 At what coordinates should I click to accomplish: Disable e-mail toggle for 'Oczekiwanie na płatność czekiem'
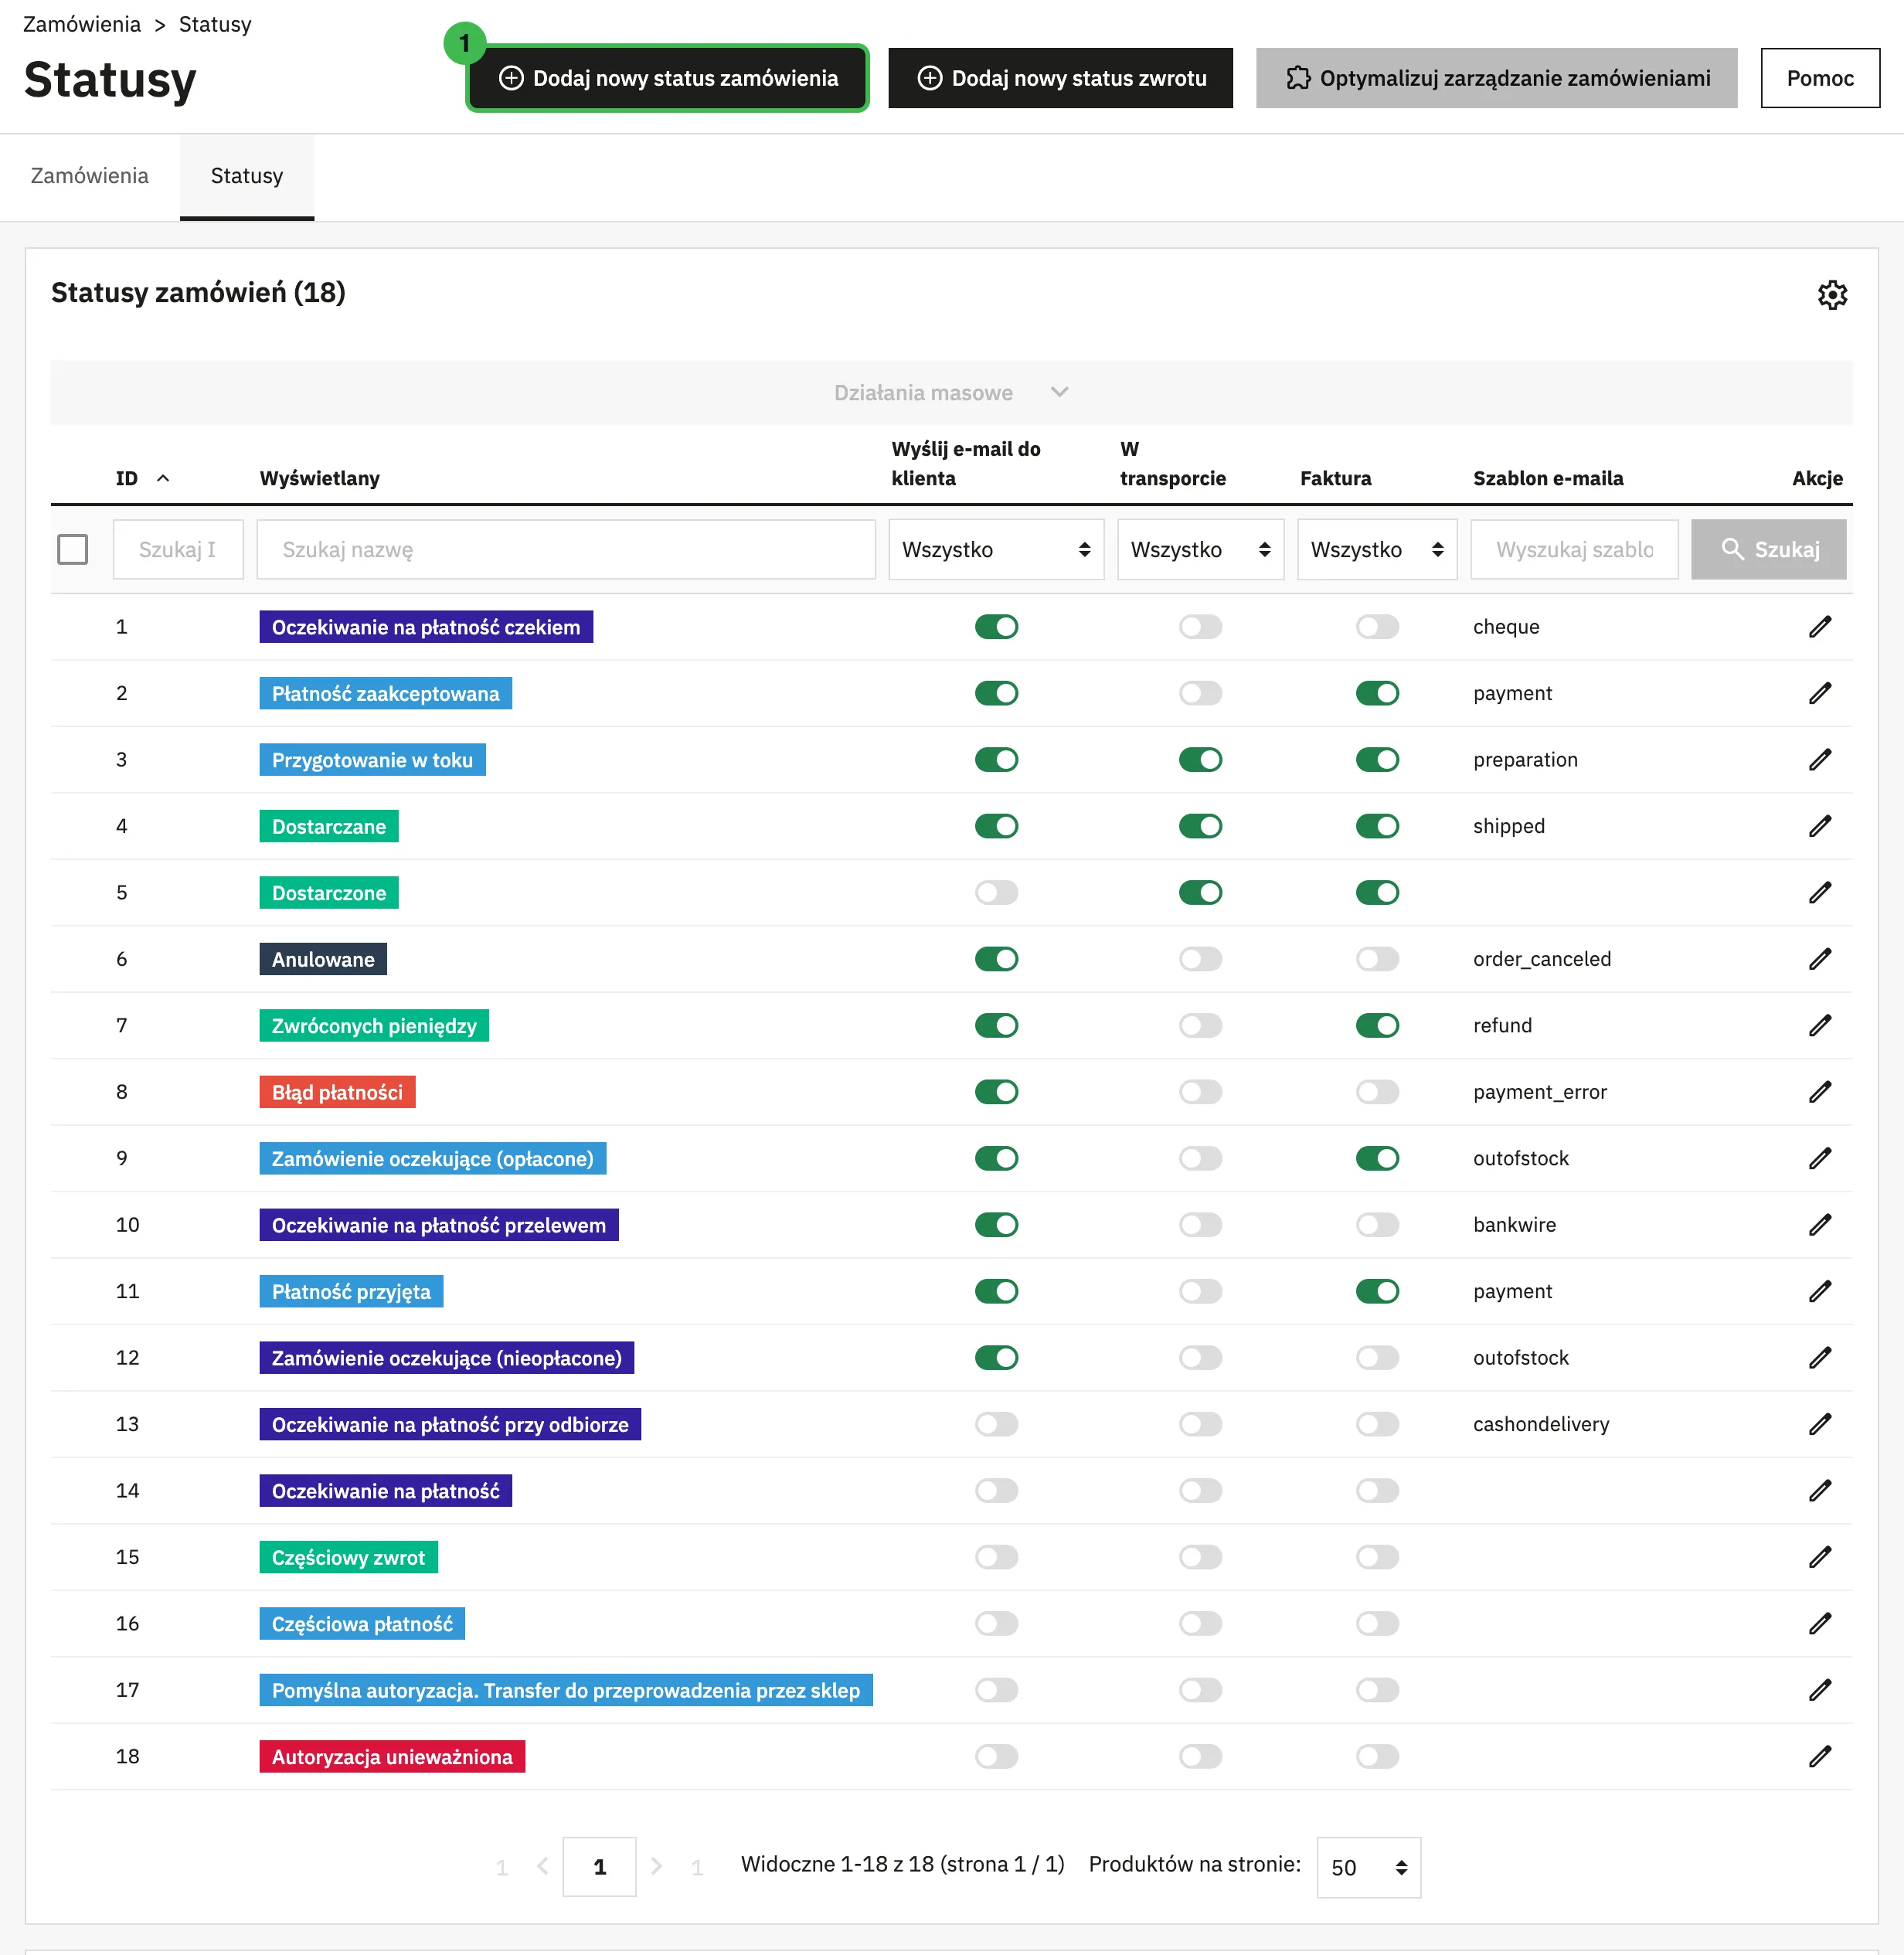coord(996,627)
